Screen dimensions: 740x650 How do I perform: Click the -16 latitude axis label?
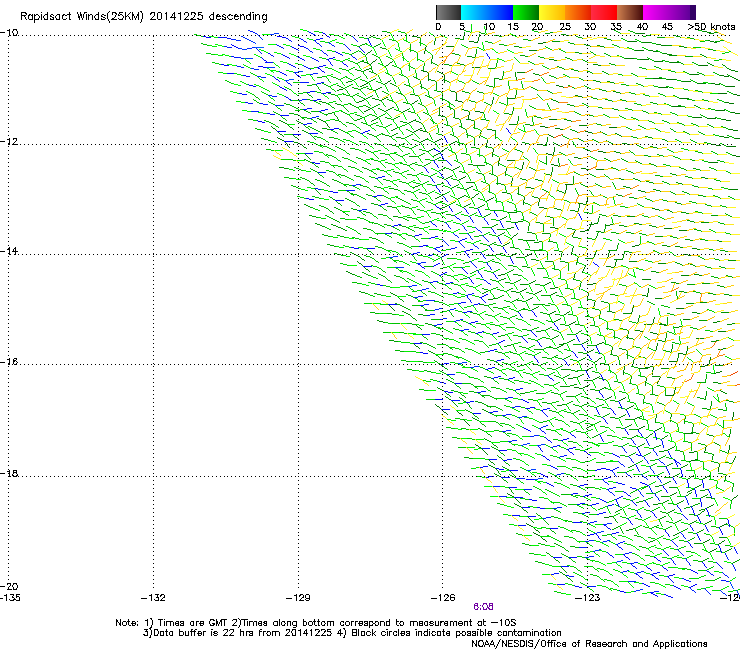pos(9,362)
